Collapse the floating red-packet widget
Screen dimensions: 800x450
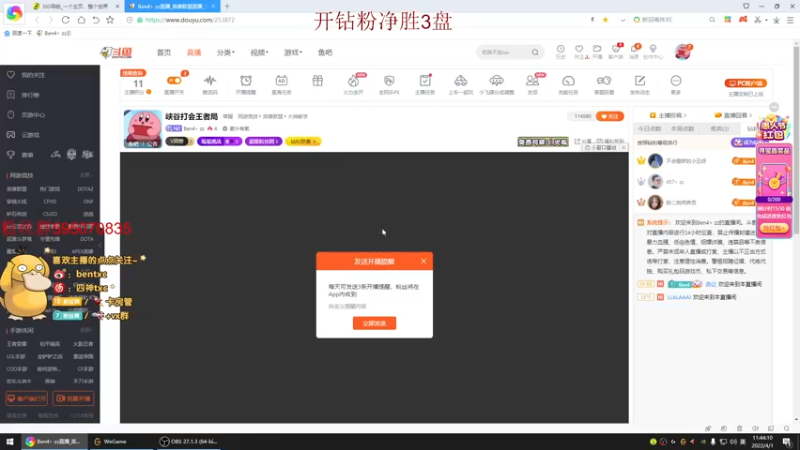[774, 107]
